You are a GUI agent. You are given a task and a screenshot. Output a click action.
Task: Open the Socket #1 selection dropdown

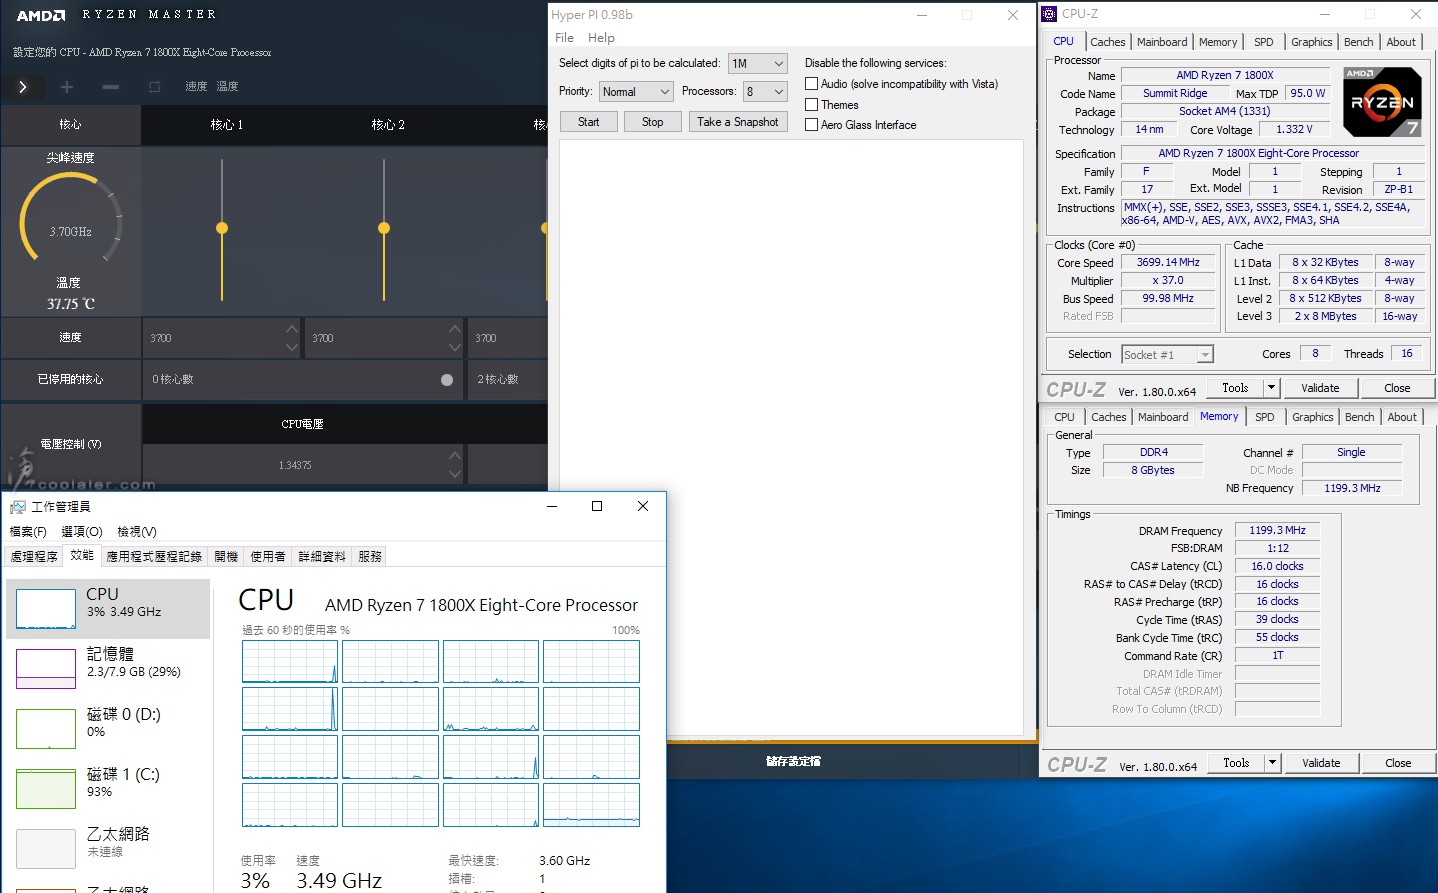pyautogui.click(x=1167, y=354)
